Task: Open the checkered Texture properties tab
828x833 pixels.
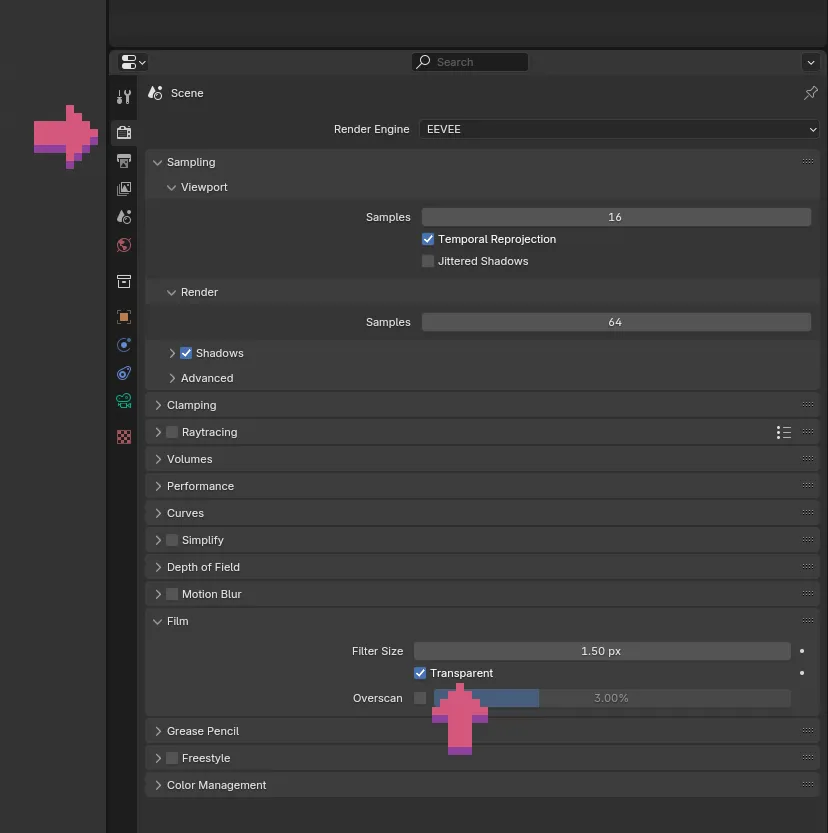Action: click(x=124, y=437)
